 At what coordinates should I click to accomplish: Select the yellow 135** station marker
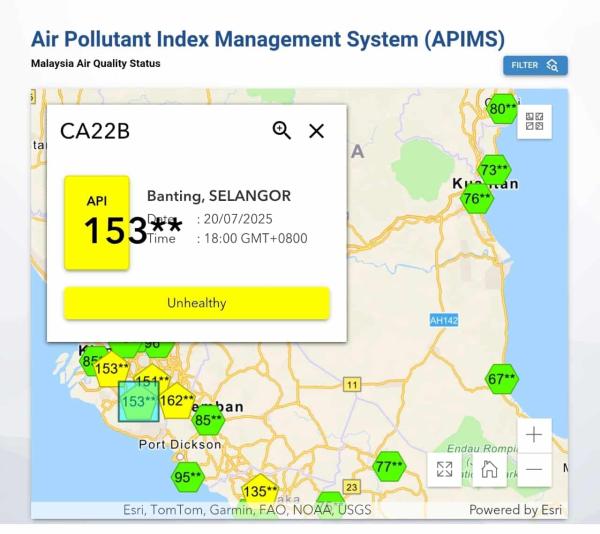coord(260,491)
